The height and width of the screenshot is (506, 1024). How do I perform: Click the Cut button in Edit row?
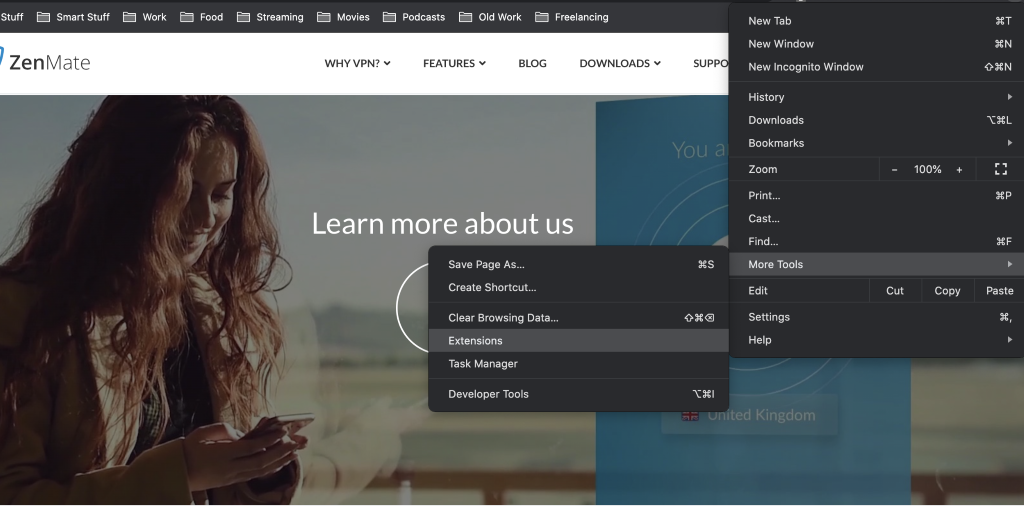click(x=895, y=291)
